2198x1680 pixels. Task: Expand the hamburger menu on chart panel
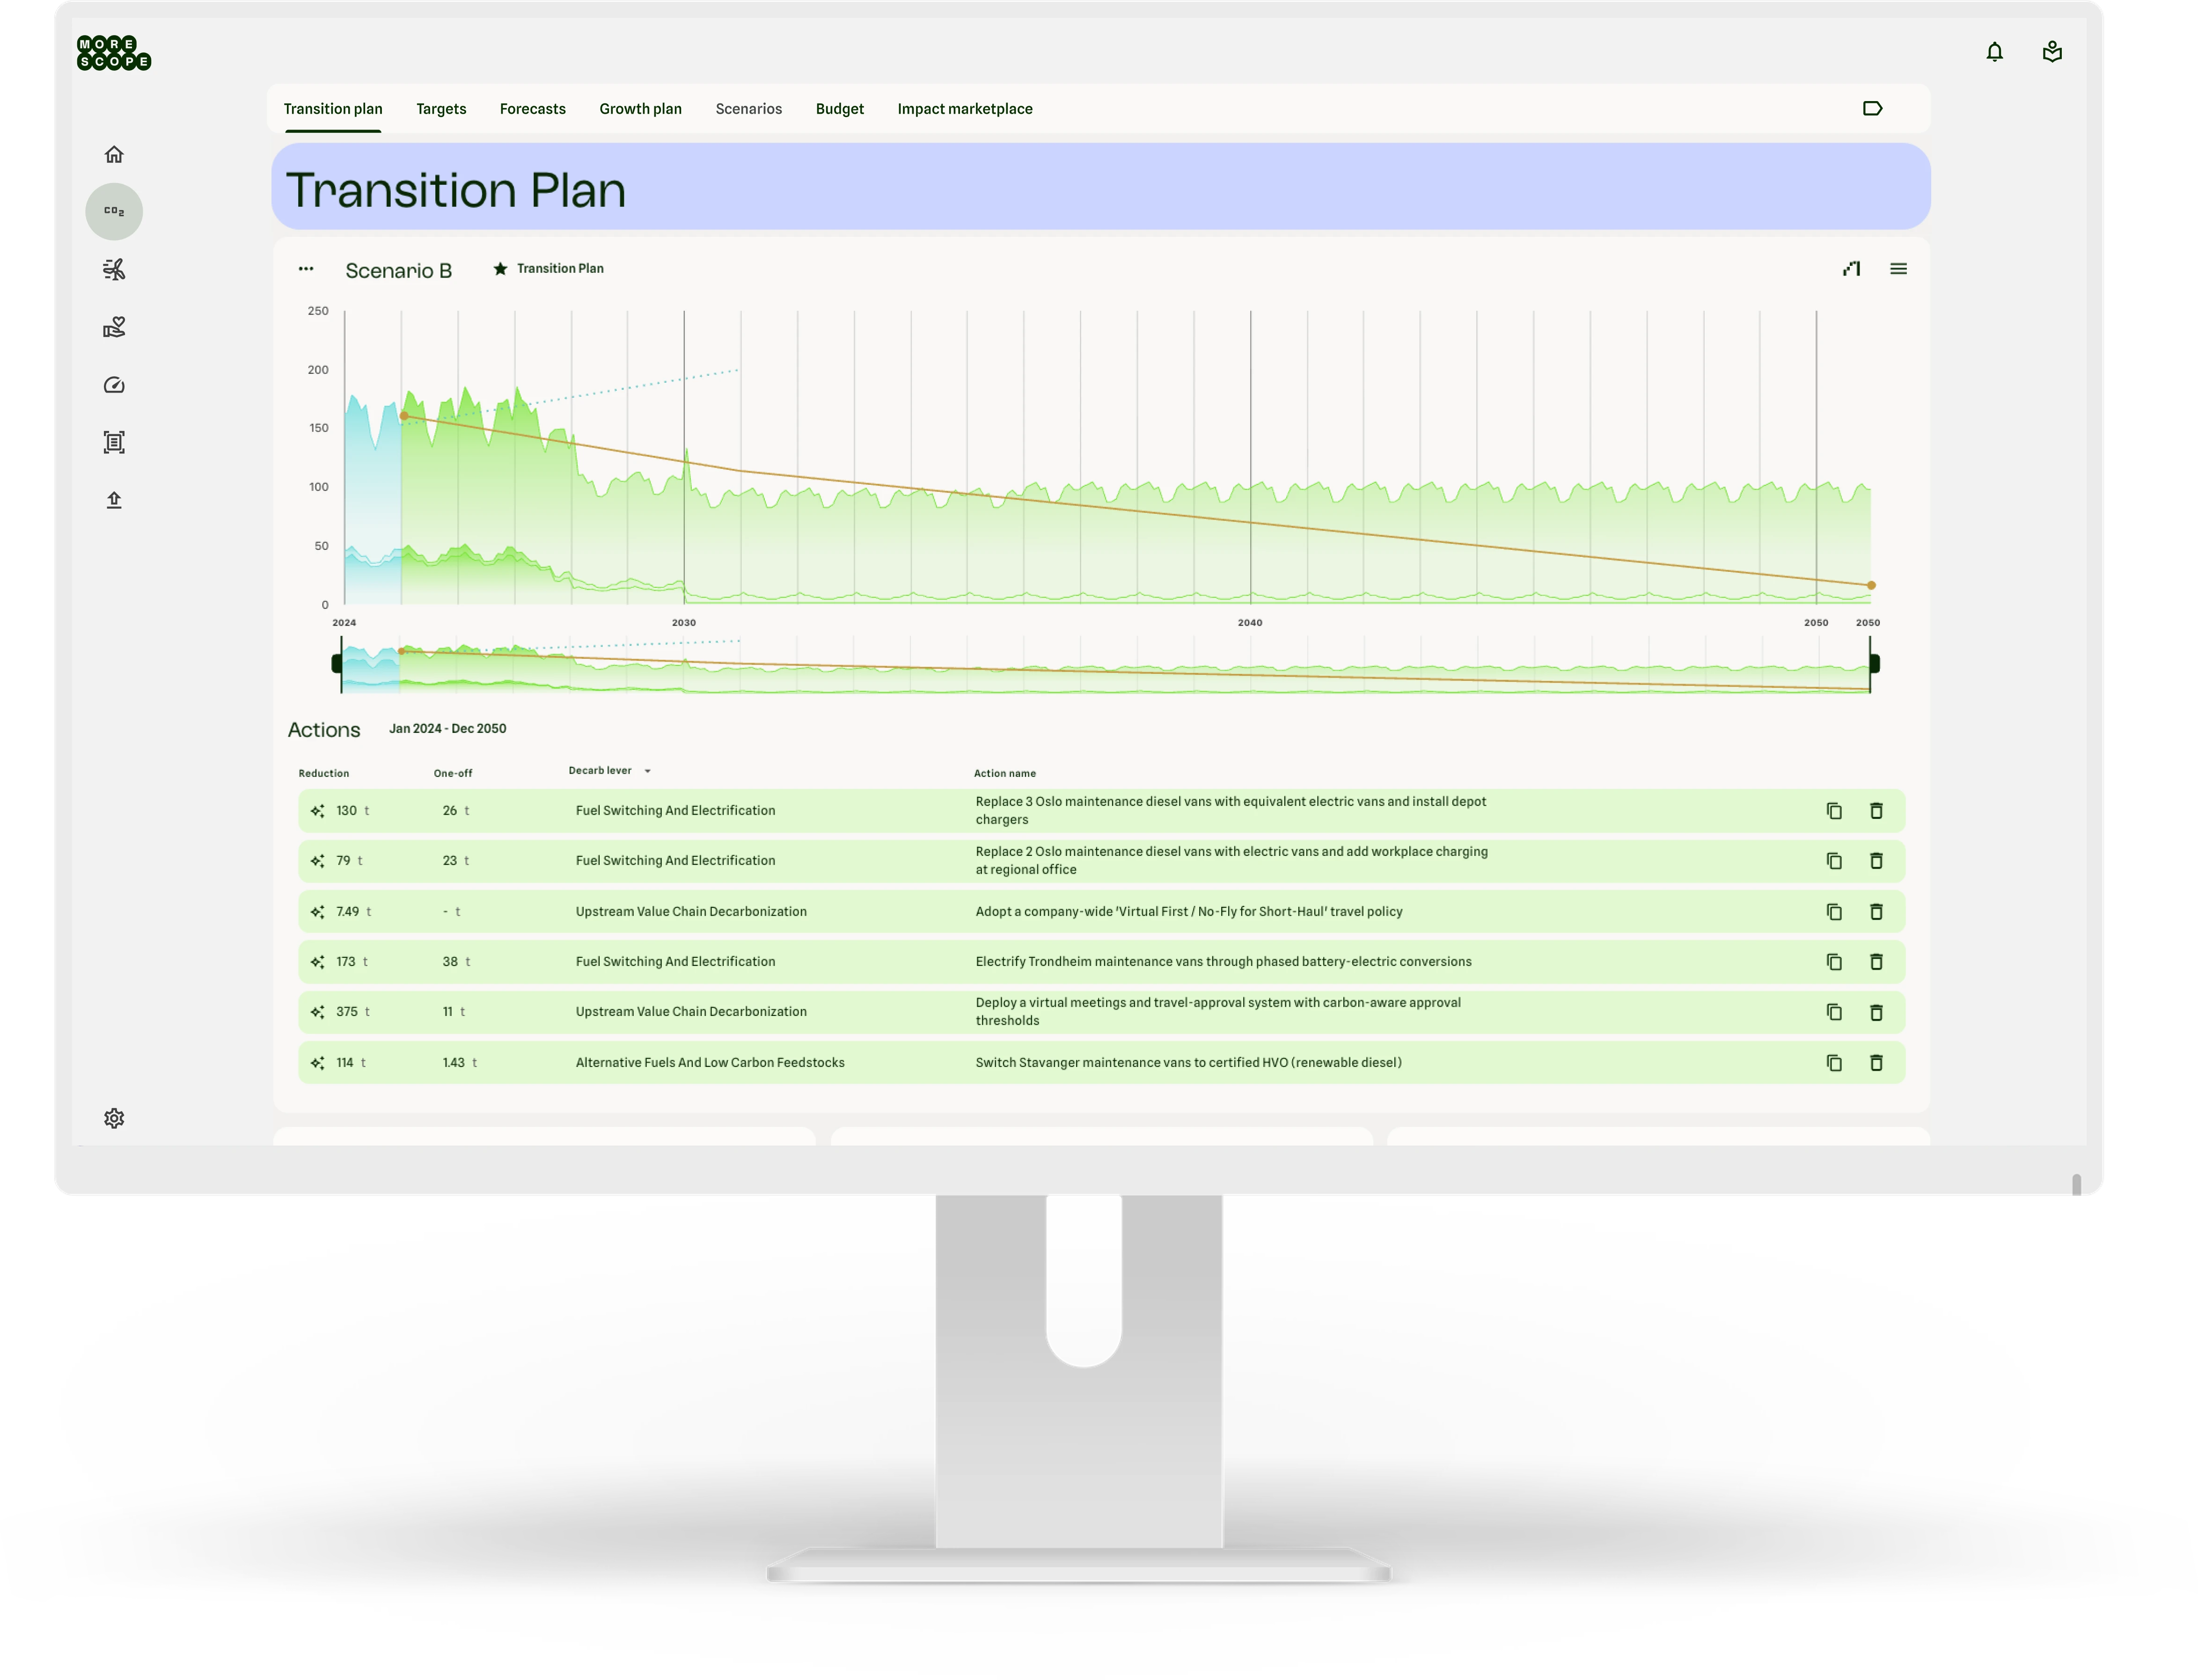[1898, 268]
